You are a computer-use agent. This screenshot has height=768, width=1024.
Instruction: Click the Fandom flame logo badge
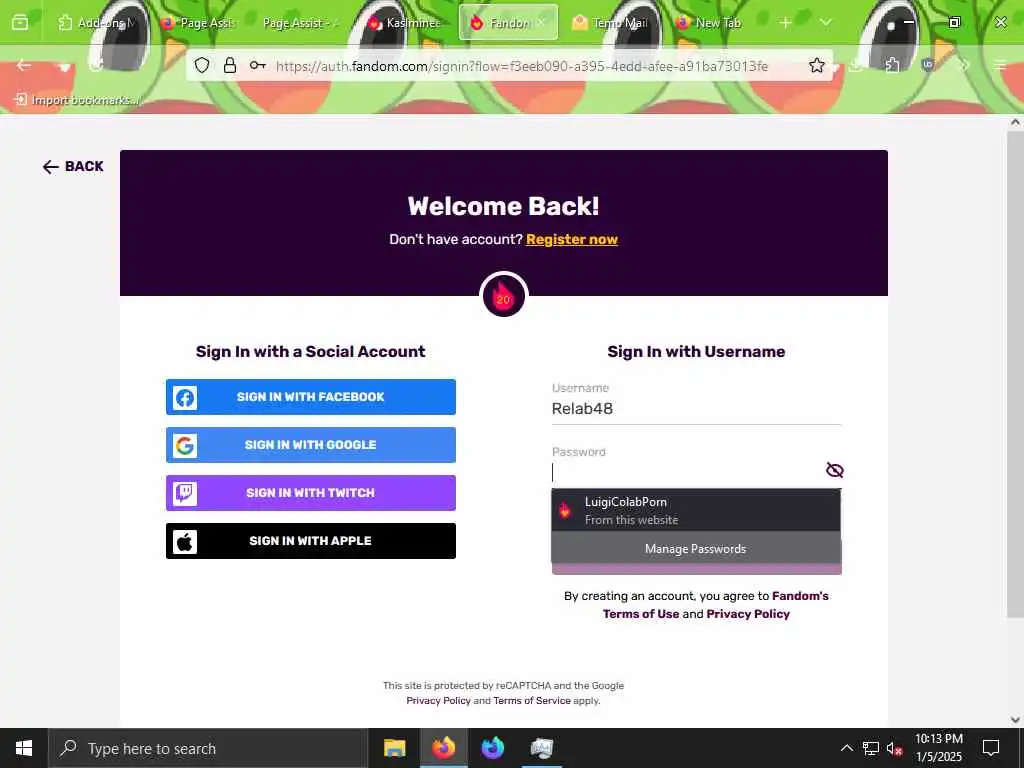[504, 296]
